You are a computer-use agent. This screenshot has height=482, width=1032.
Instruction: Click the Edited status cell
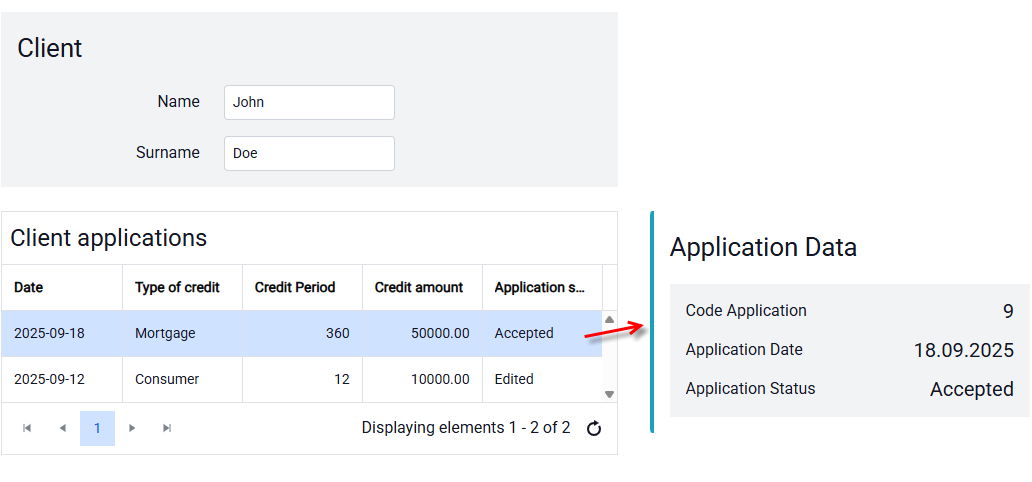tap(542, 379)
